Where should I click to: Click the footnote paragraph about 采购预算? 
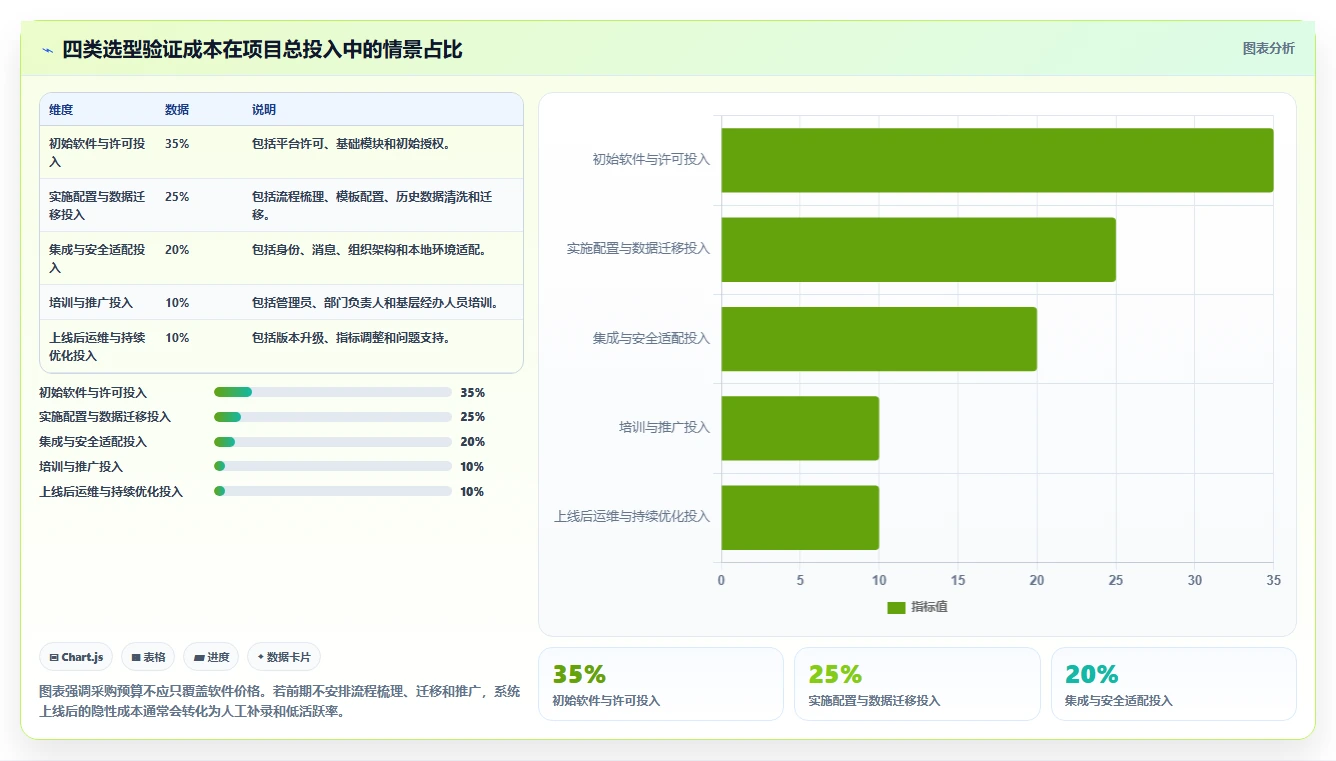pos(280,701)
